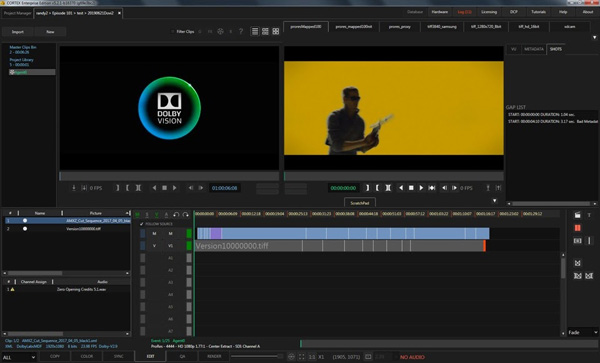Screen dimensions: 600x363
Task: Mark out point under the record viewer
Action: (x=377, y=188)
